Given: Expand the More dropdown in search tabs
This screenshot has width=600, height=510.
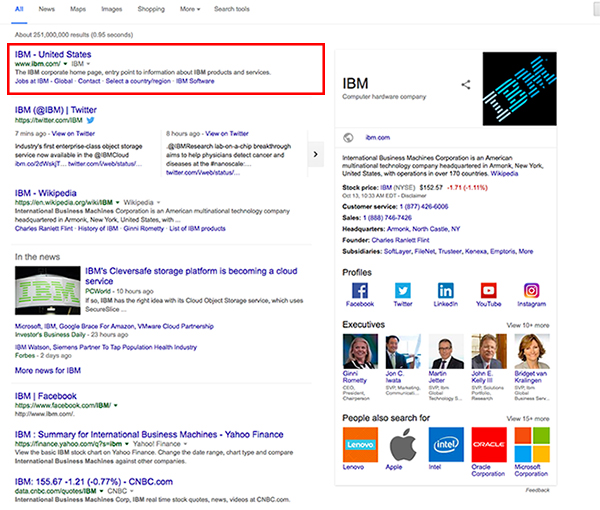Looking at the screenshot, I should click(x=190, y=9).
